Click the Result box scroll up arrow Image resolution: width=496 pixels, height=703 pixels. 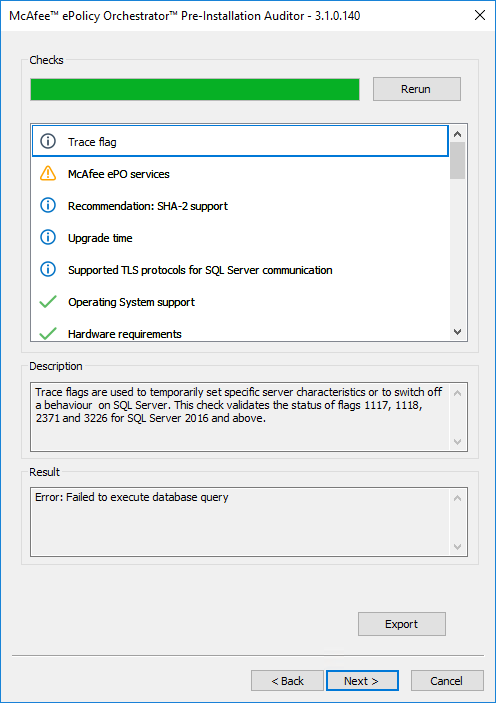click(x=457, y=498)
